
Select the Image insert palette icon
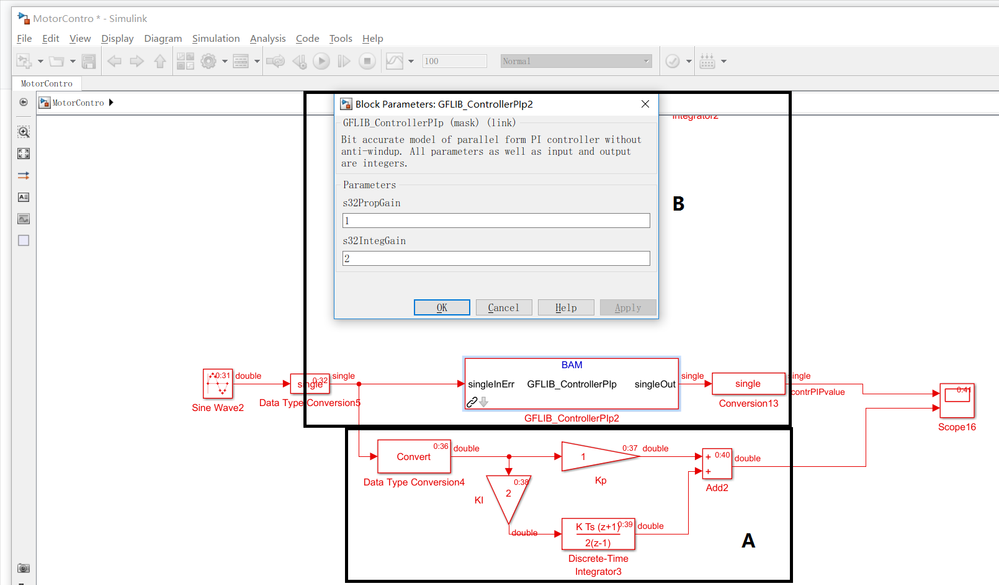[x=24, y=219]
